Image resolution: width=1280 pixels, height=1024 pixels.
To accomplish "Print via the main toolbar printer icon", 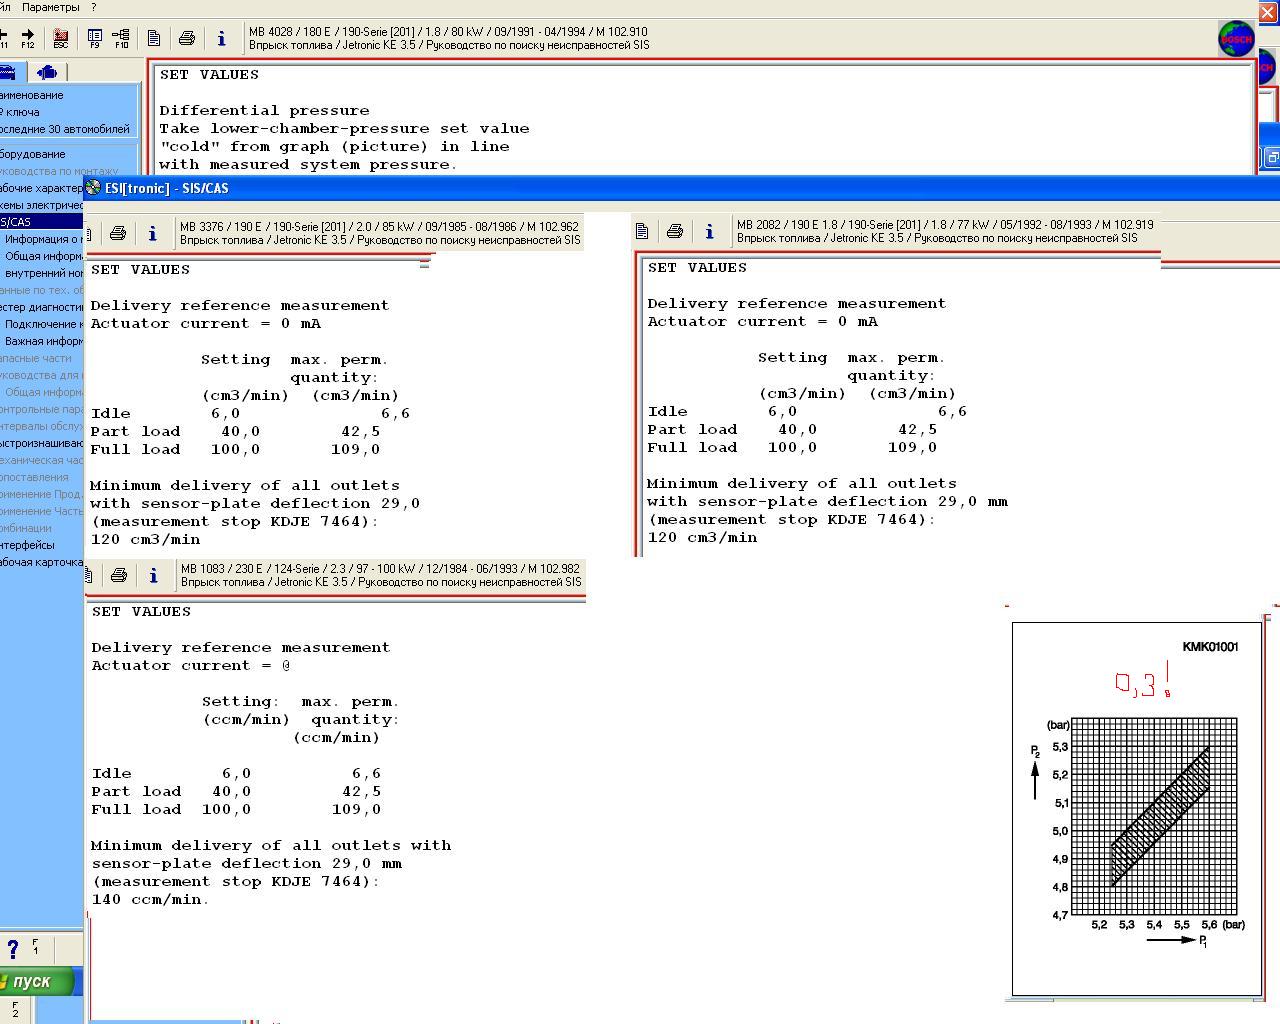I will click(187, 38).
